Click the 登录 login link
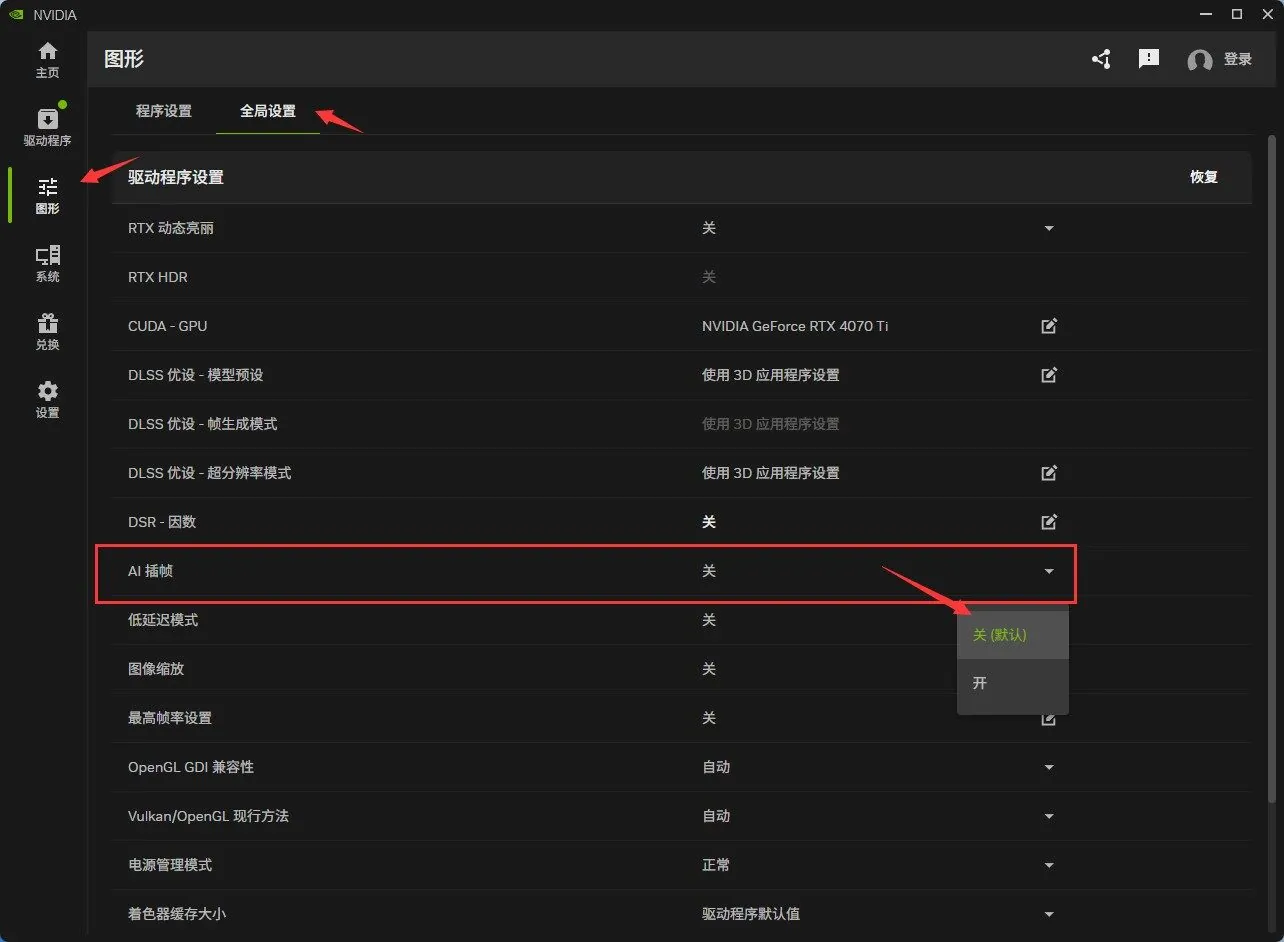Screen dimensions: 1284x942 [x=1238, y=60]
